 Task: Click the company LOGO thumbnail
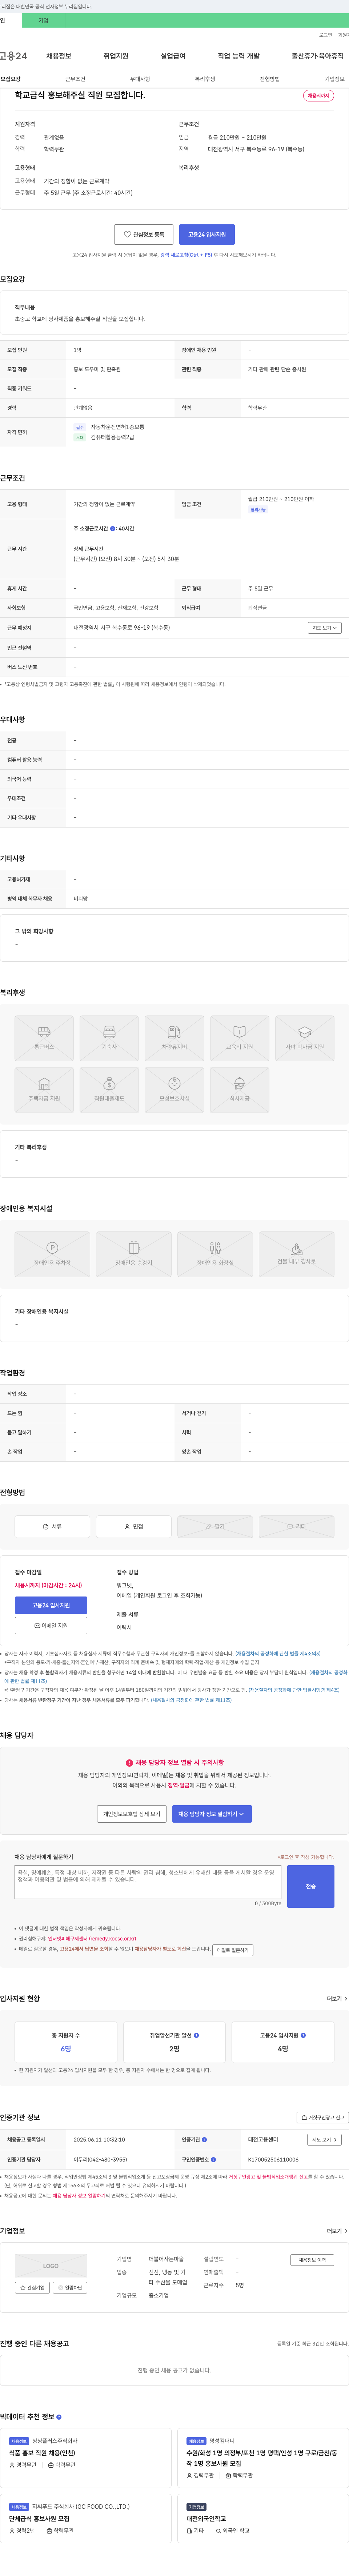51,2266
